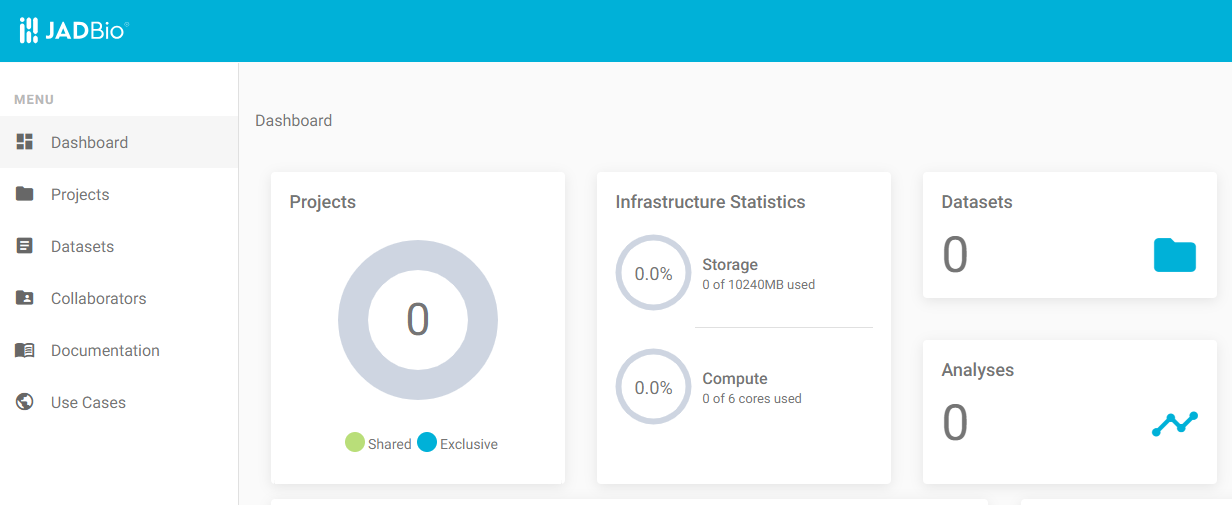Click the Use Cases globe icon
The width and height of the screenshot is (1232, 505).
[25, 402]
